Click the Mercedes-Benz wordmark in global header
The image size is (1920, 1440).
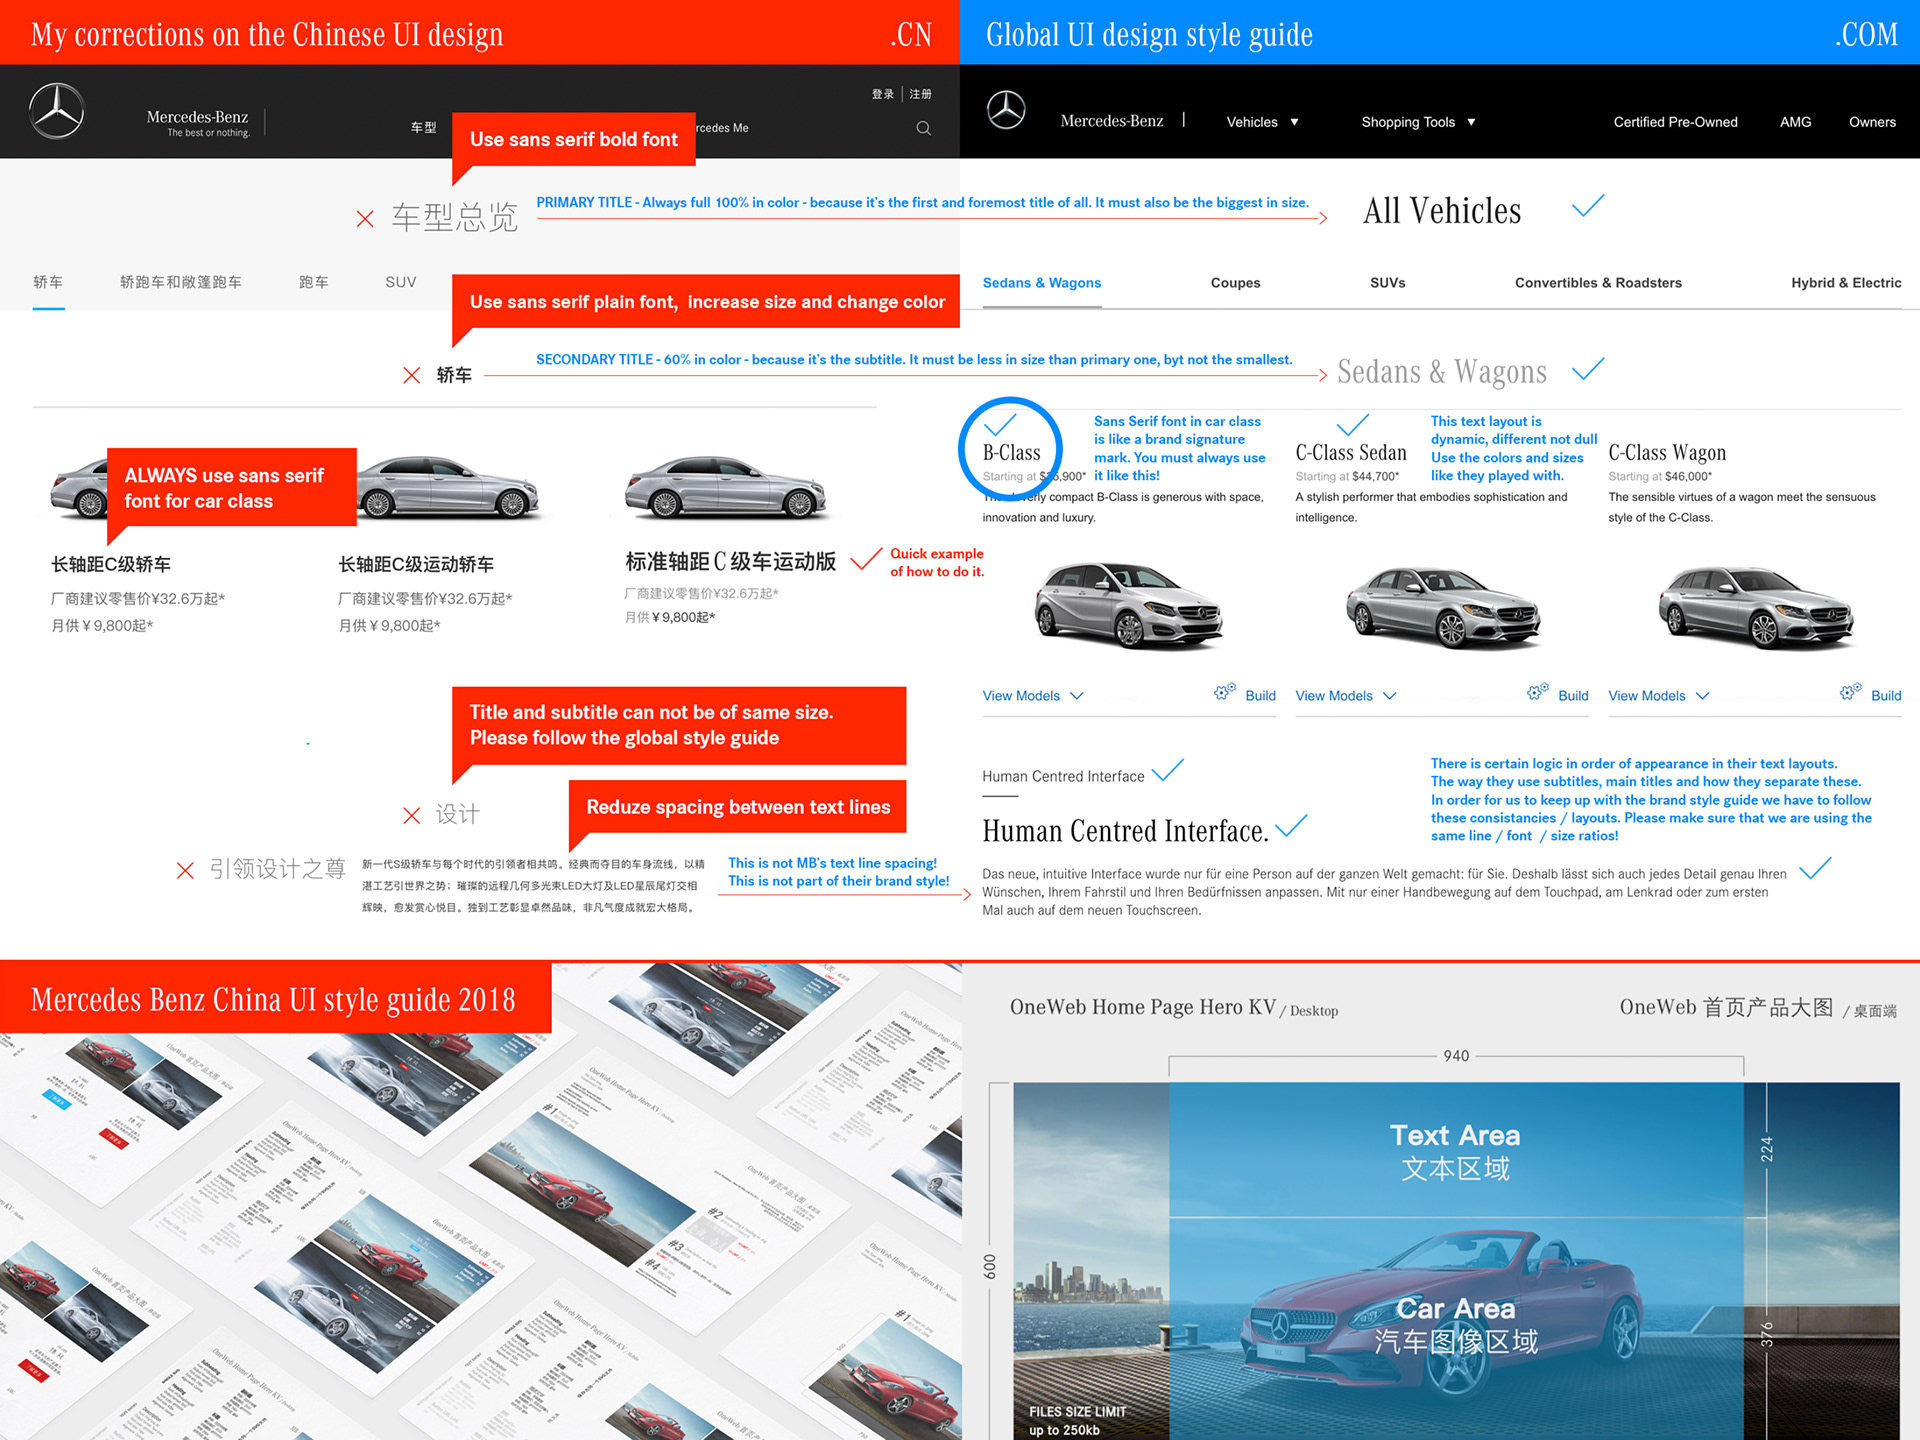(x=1112, y=121)
